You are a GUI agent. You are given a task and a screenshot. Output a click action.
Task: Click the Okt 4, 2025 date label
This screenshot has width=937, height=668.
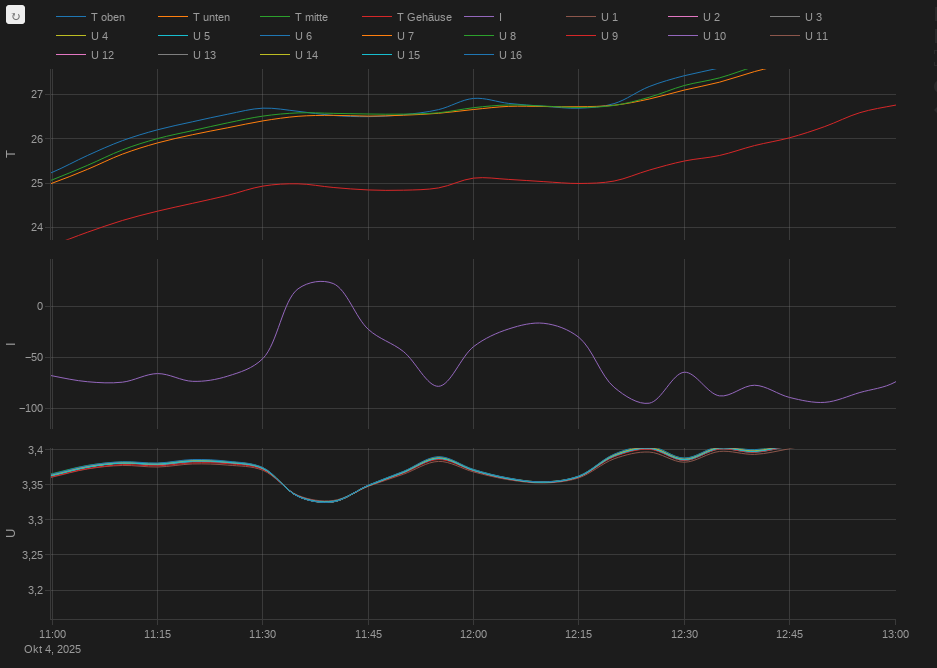pos(52,649)
